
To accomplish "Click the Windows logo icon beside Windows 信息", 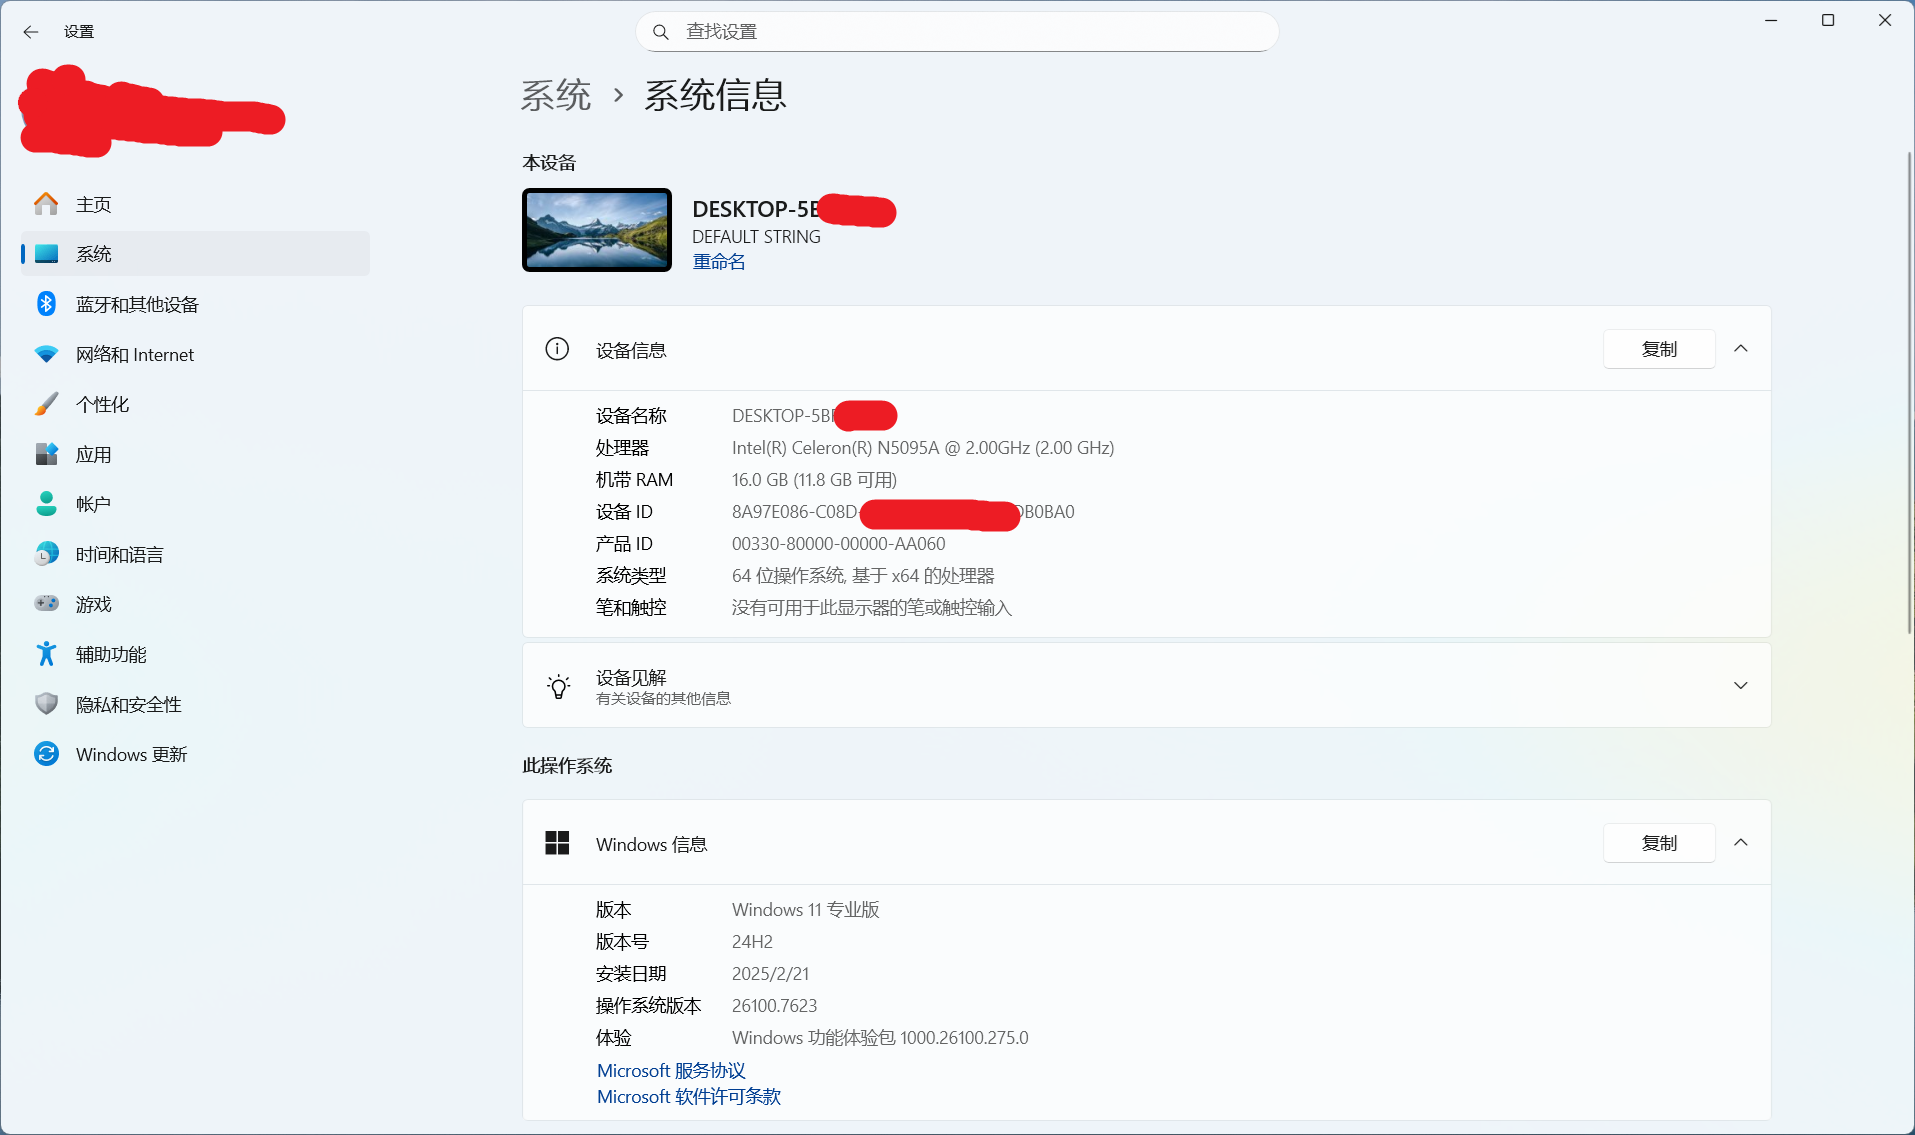I will 557,843.
